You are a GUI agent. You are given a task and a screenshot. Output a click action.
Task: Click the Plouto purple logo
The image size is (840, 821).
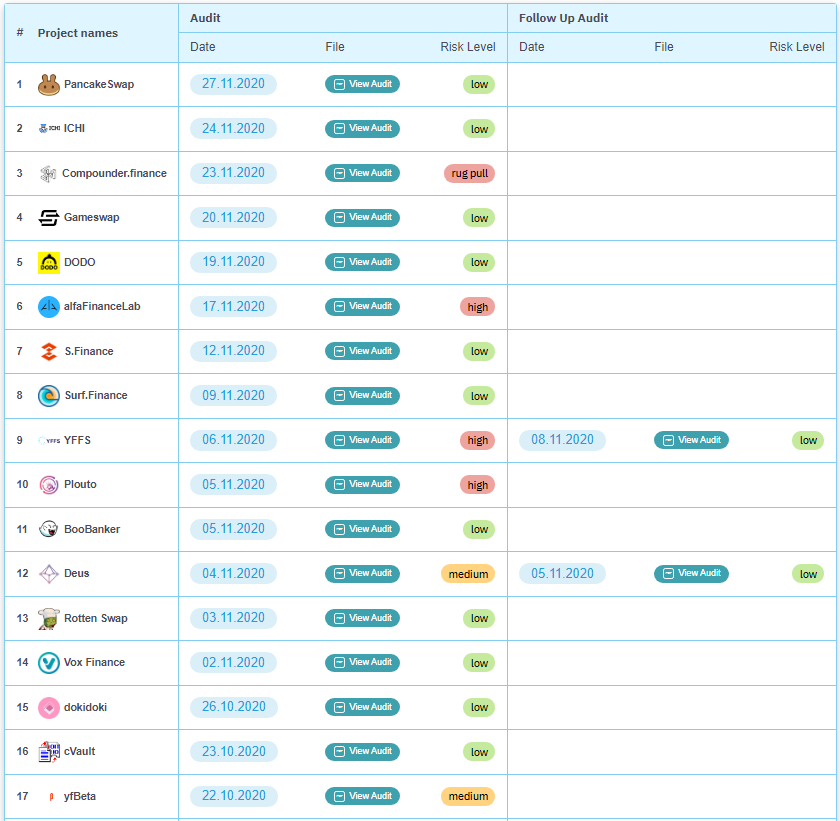coord(49,485)
